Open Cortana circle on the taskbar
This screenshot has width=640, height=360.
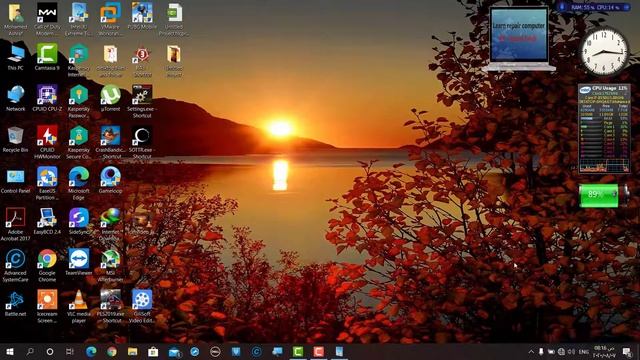tap(50, 351)
